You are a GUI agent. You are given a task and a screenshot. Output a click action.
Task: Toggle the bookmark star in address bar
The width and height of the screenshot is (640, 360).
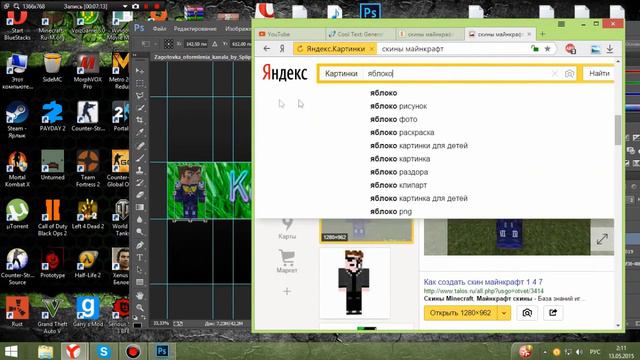(547, 49)
